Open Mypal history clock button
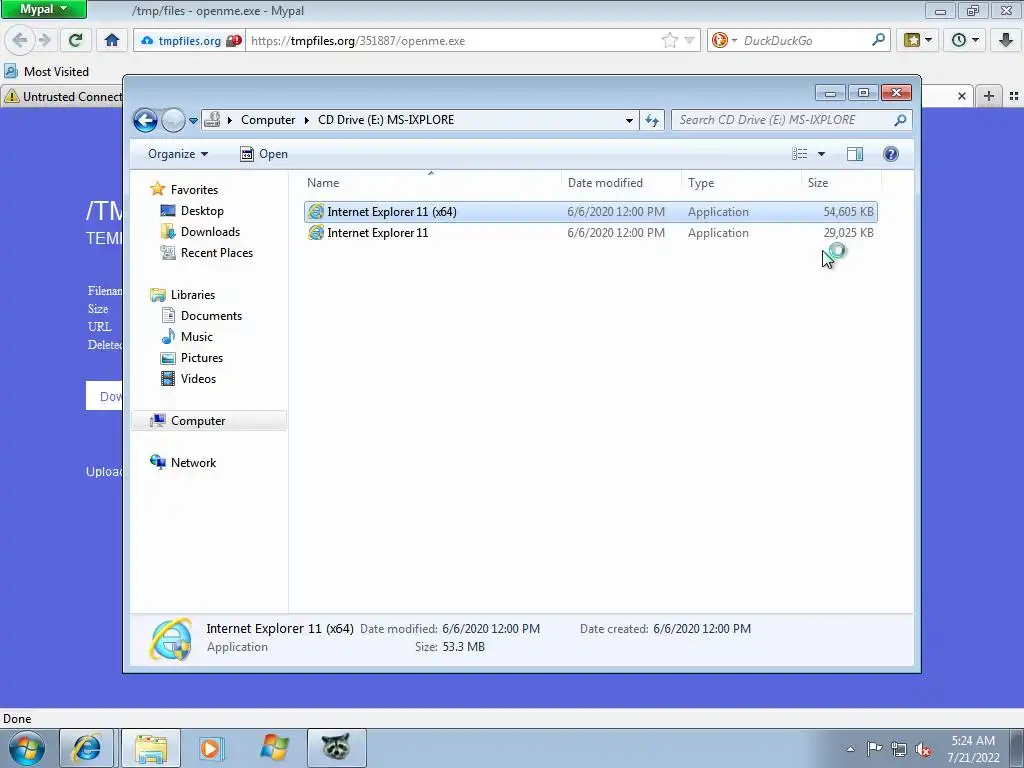1024x768 pixels. (x=965, y=40)
